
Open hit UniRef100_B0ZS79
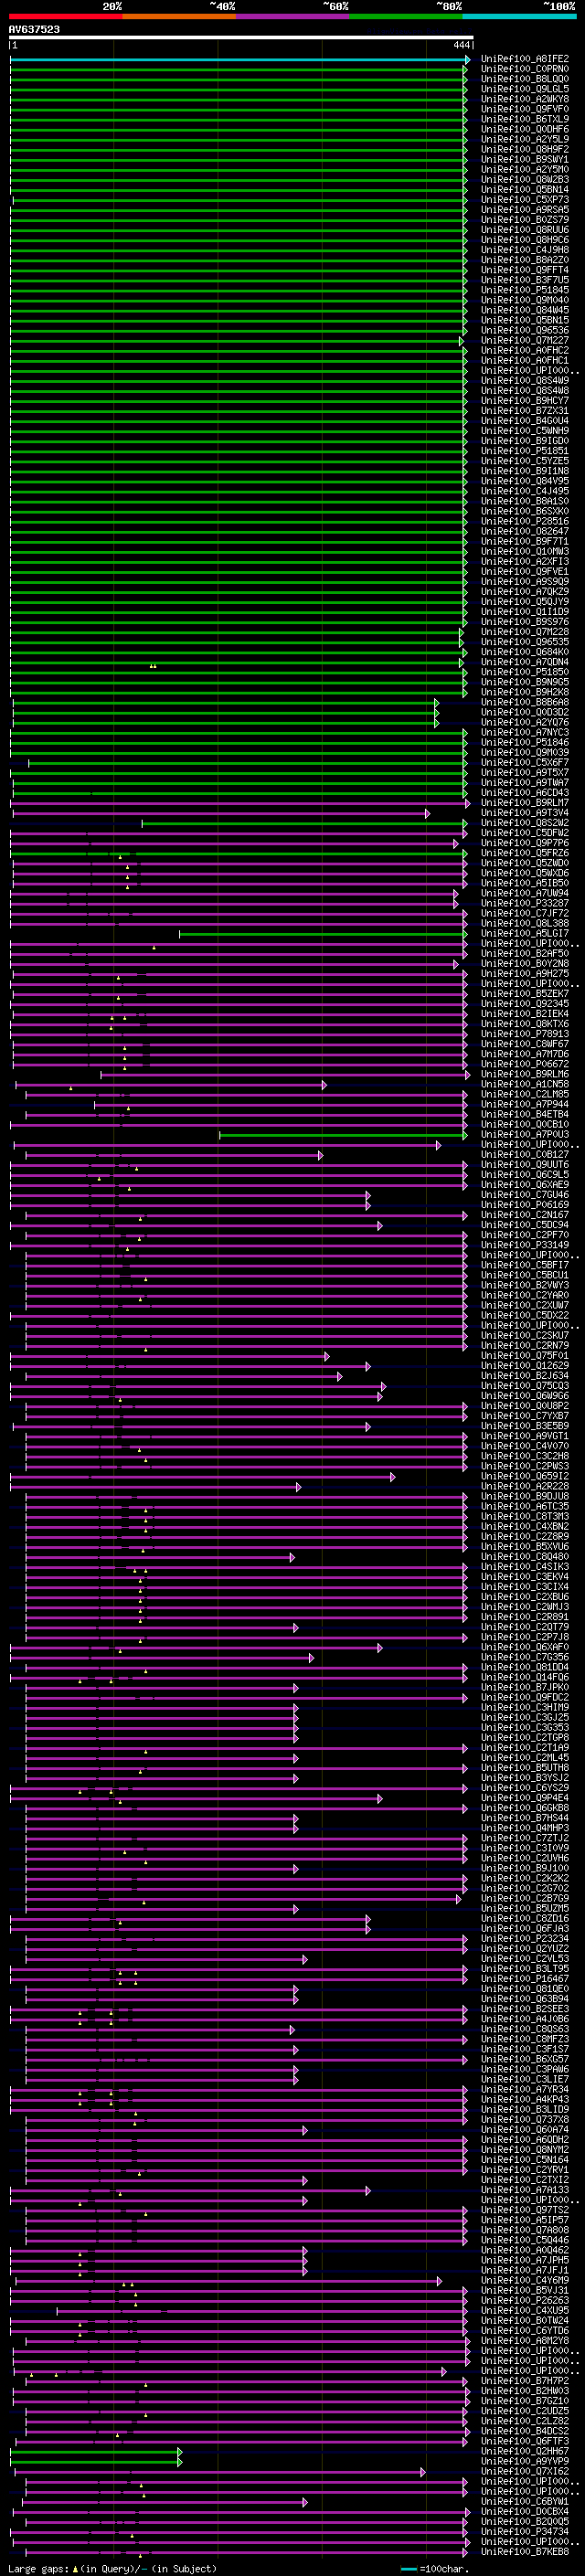pyautogui.click(x=525, y=220)
